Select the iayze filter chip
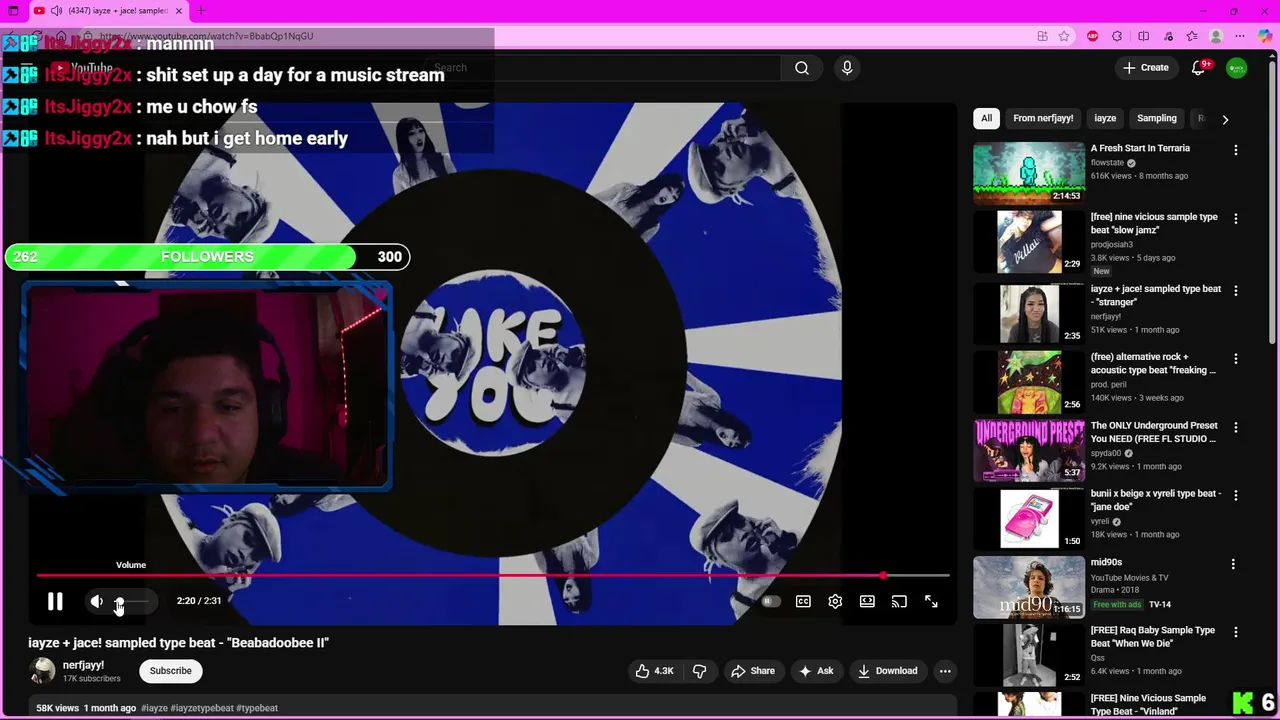 coord(1105,118)
